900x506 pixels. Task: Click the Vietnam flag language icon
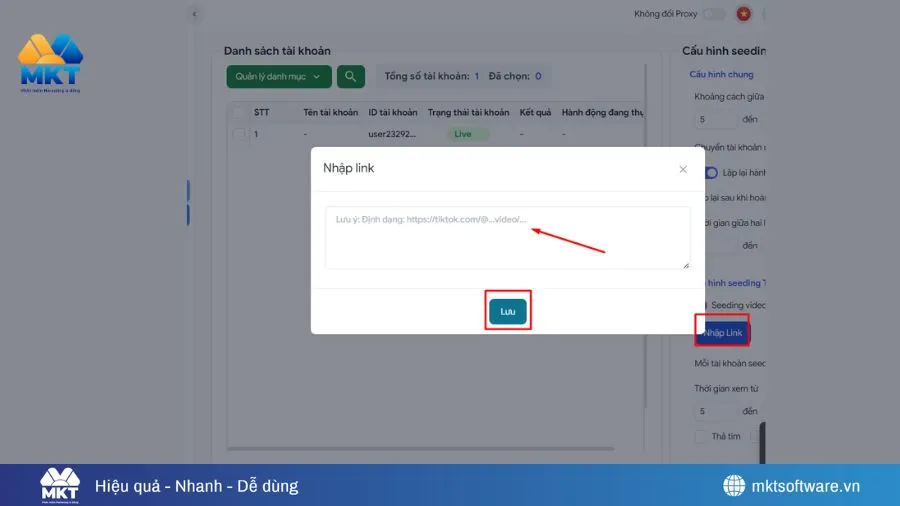[743, 14]
